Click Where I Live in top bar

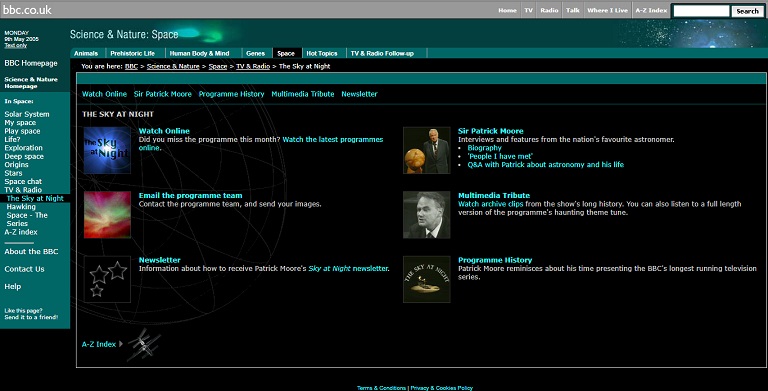pos(607,10)
